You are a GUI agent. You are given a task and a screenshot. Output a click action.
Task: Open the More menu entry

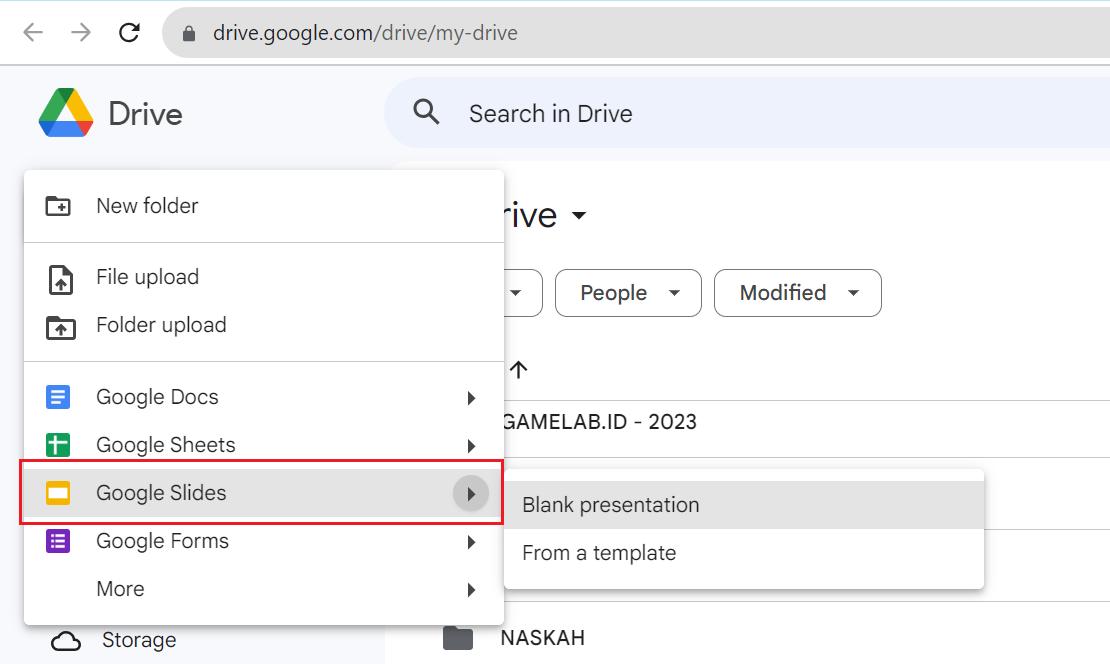coord(120,589)
